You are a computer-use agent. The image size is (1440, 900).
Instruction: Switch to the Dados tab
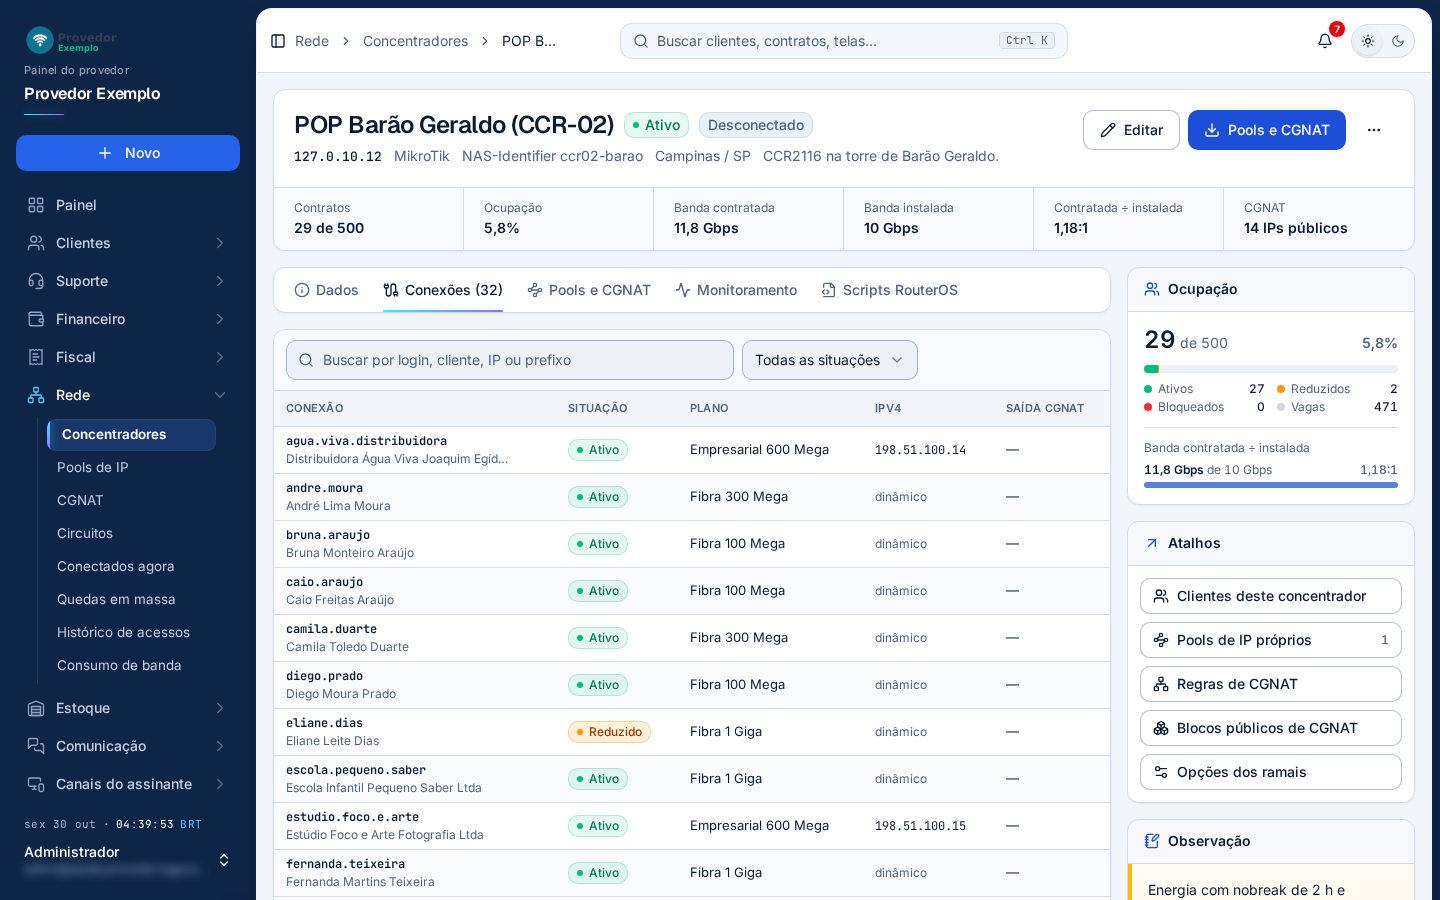(326, 290)
